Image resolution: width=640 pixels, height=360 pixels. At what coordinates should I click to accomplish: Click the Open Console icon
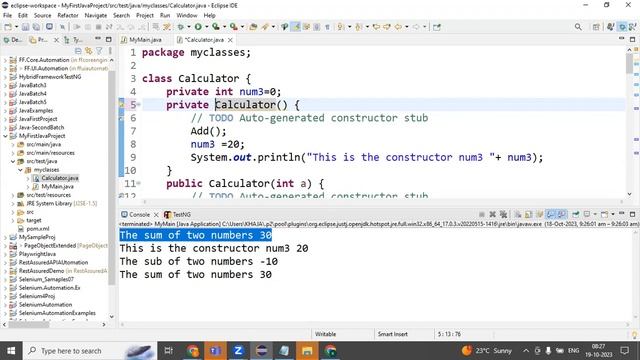[604, 214]
